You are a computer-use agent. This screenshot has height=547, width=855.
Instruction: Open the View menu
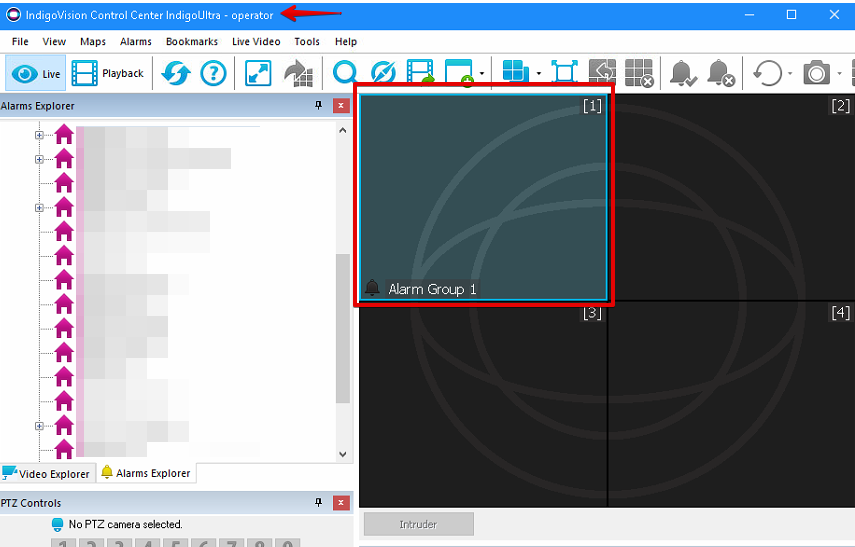pyautogui.click(x=54, y=41)
